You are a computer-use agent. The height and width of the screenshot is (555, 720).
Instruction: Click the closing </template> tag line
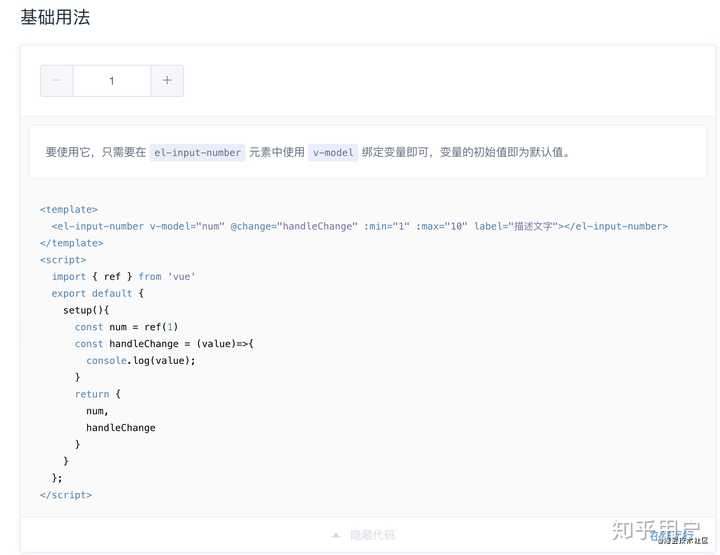point(72,243)
